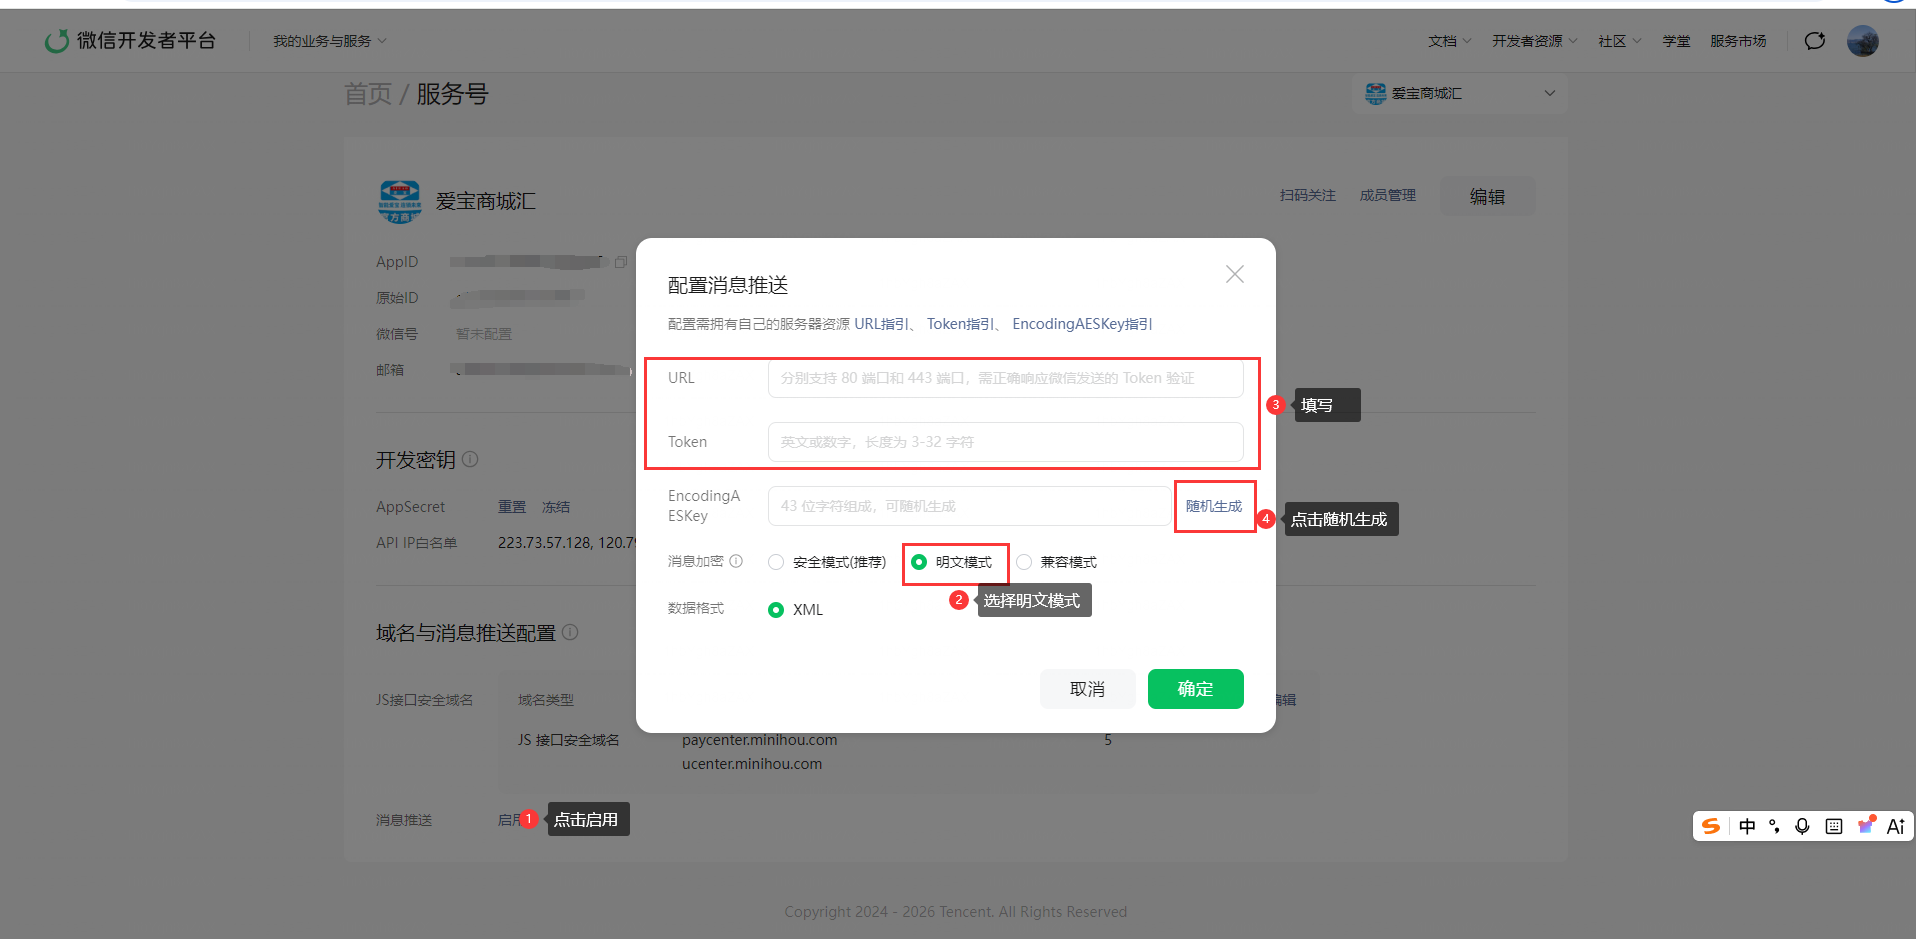Close the 配置消息推送 dialog with X
The image size is (1916, 939).
coord(1235,274)
